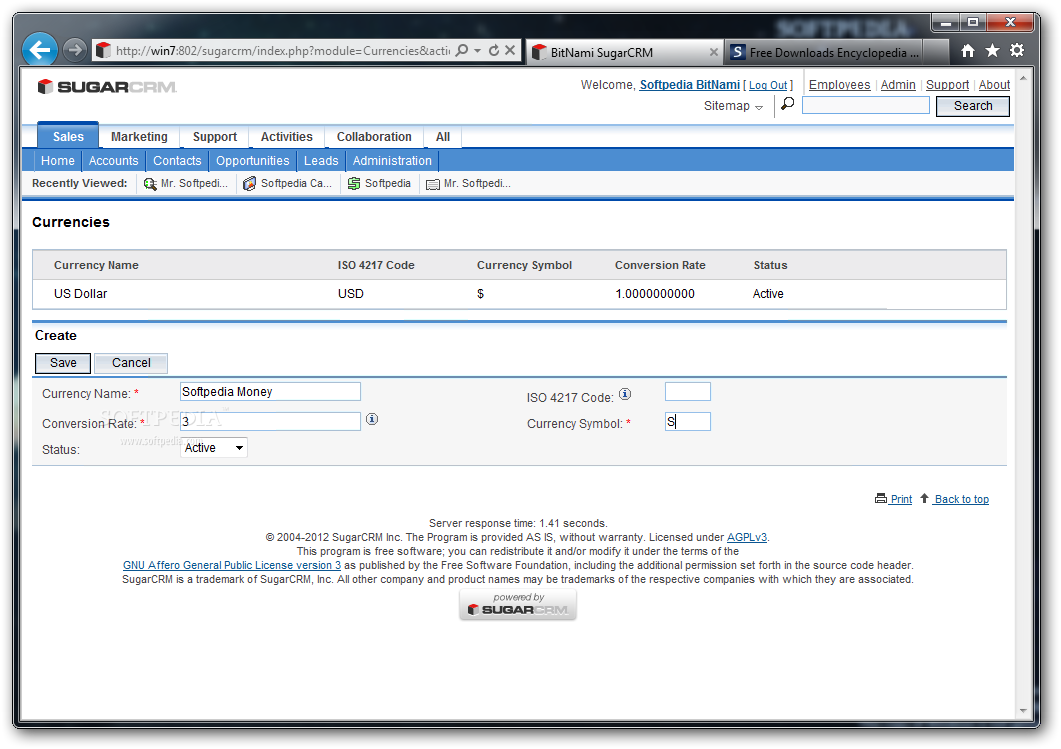Image resolution: width=1061 pixels, height=749 pixels.
Task: Click the Save button
Action: 63,363
